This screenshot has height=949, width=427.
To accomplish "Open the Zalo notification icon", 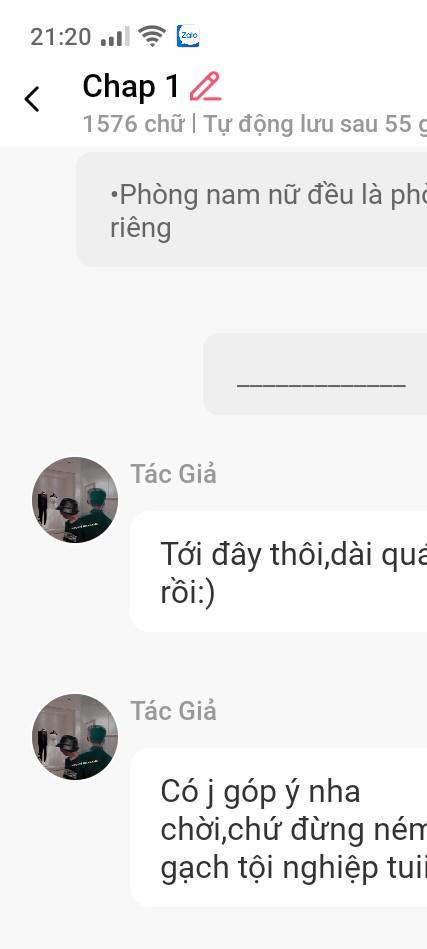I will (187, 36).
